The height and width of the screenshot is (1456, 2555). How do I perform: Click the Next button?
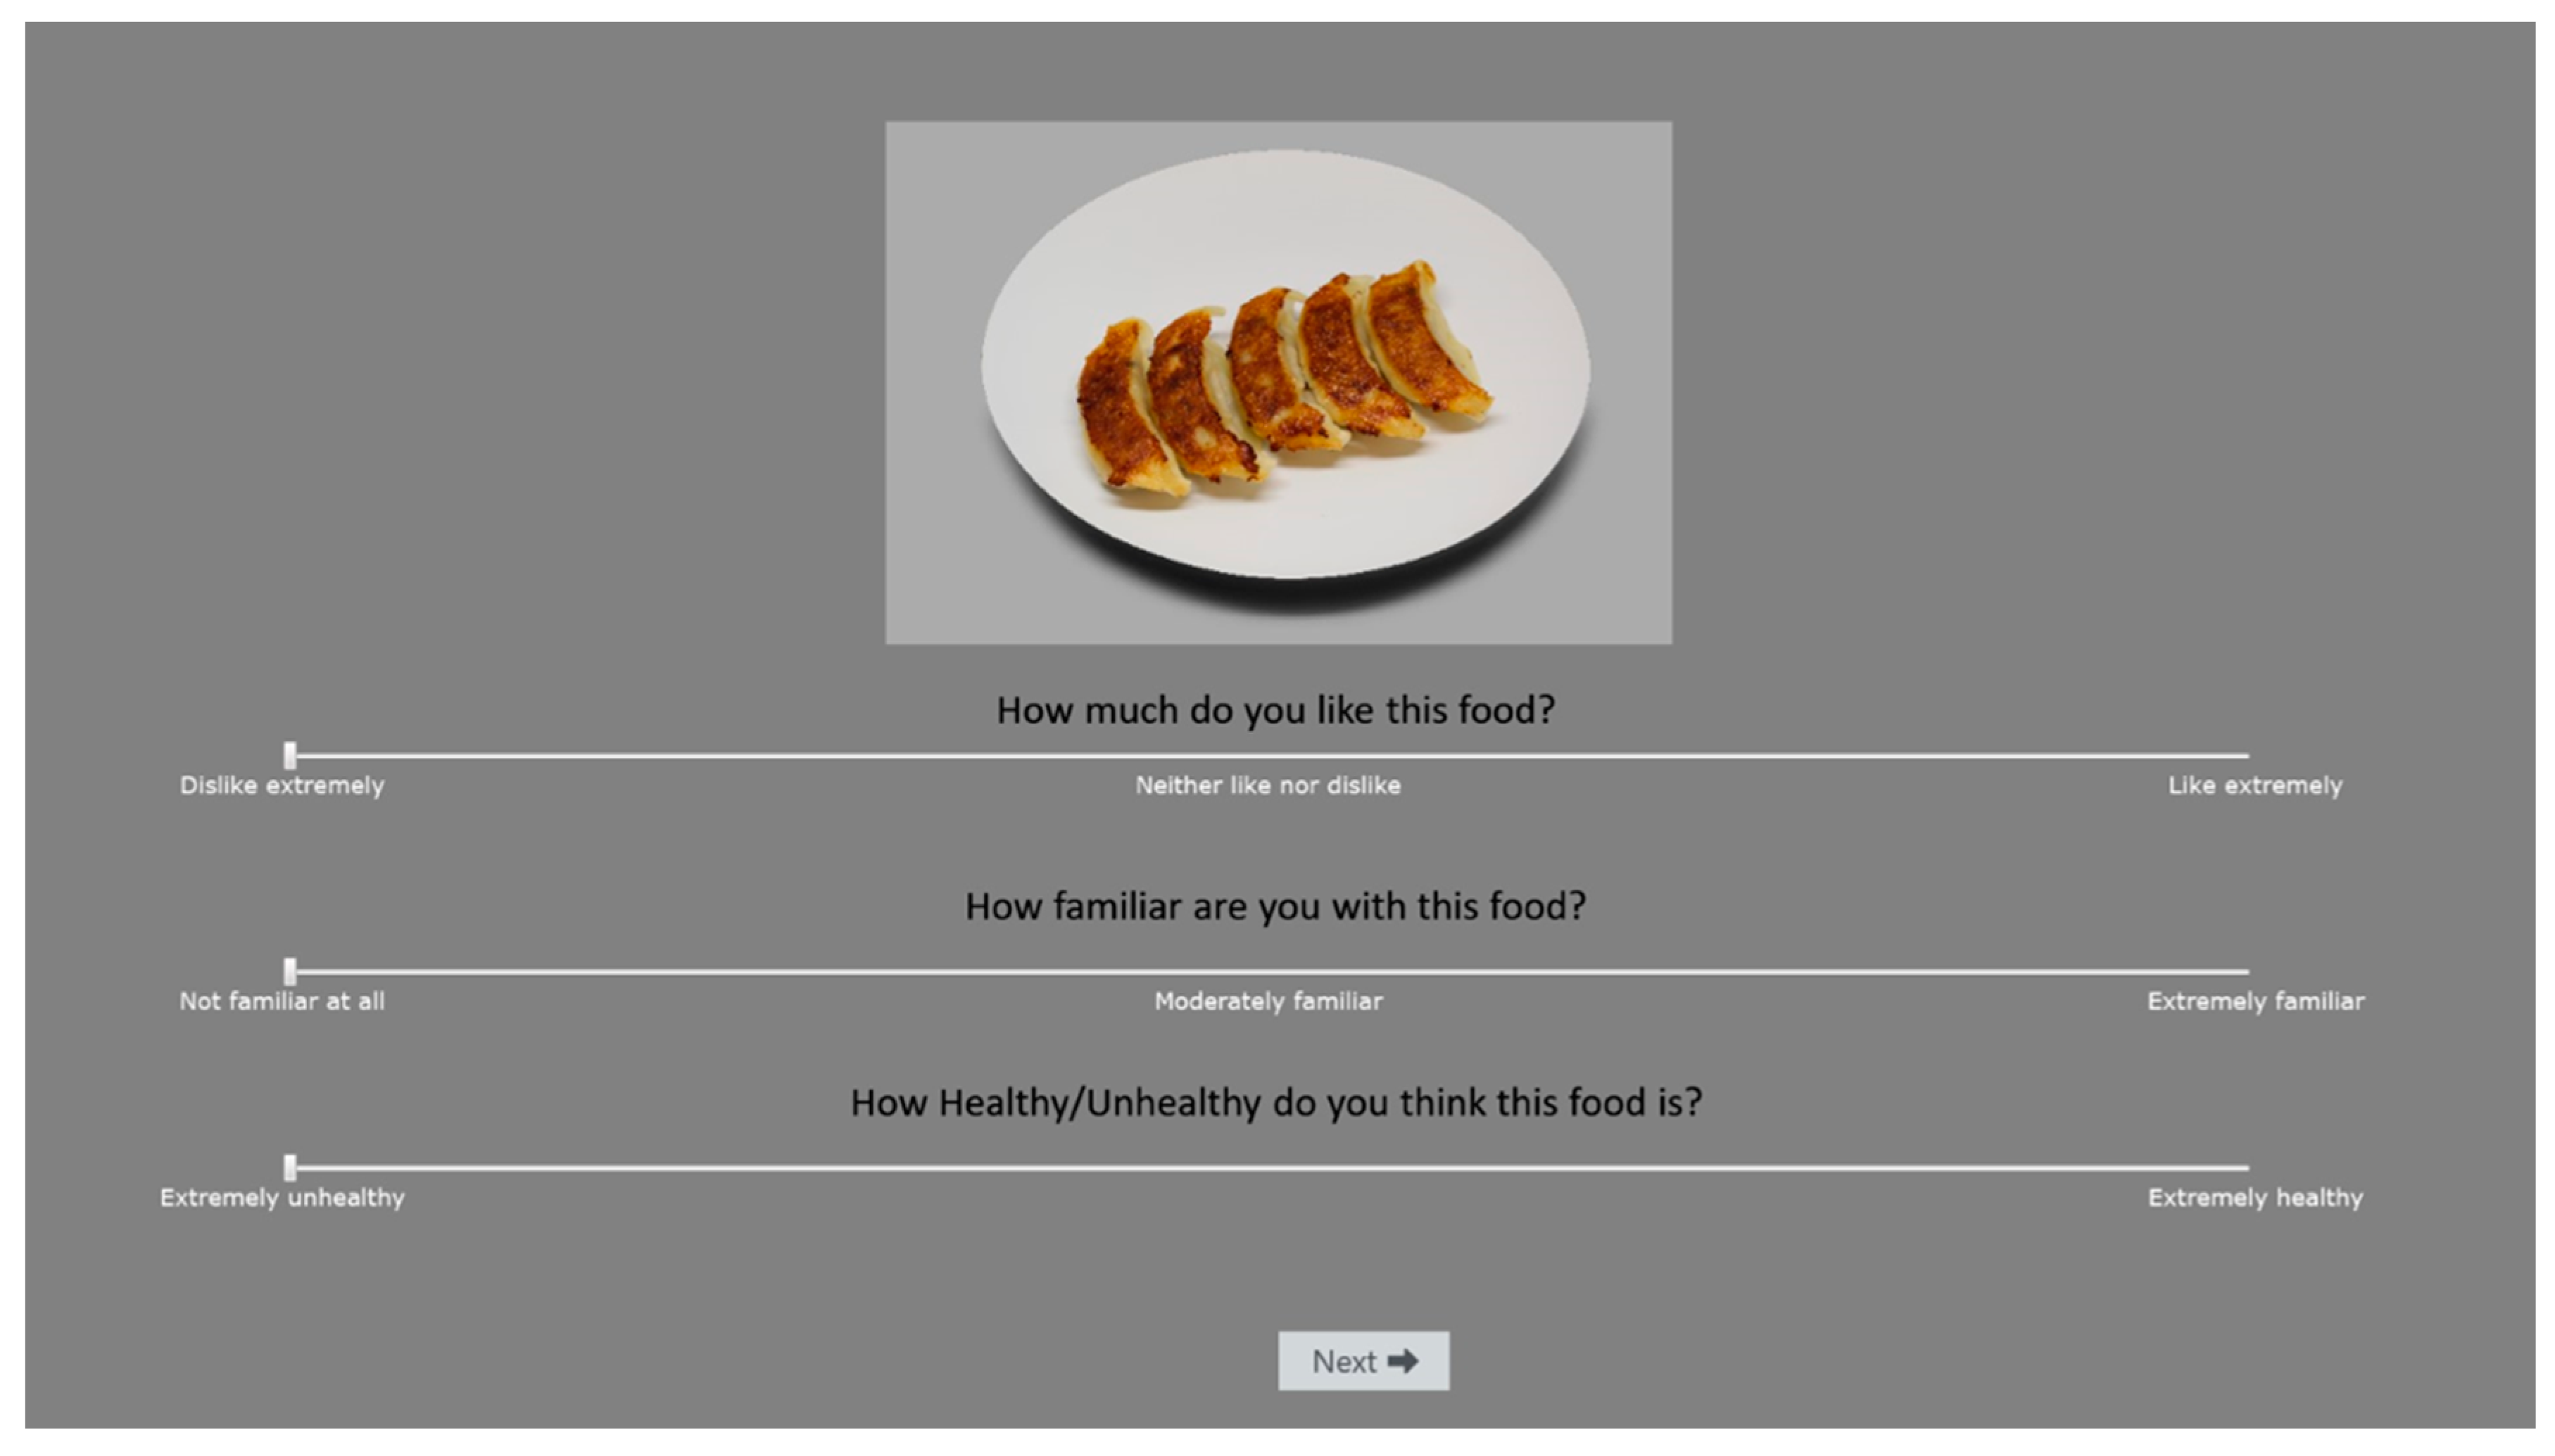(1362, 1360)
